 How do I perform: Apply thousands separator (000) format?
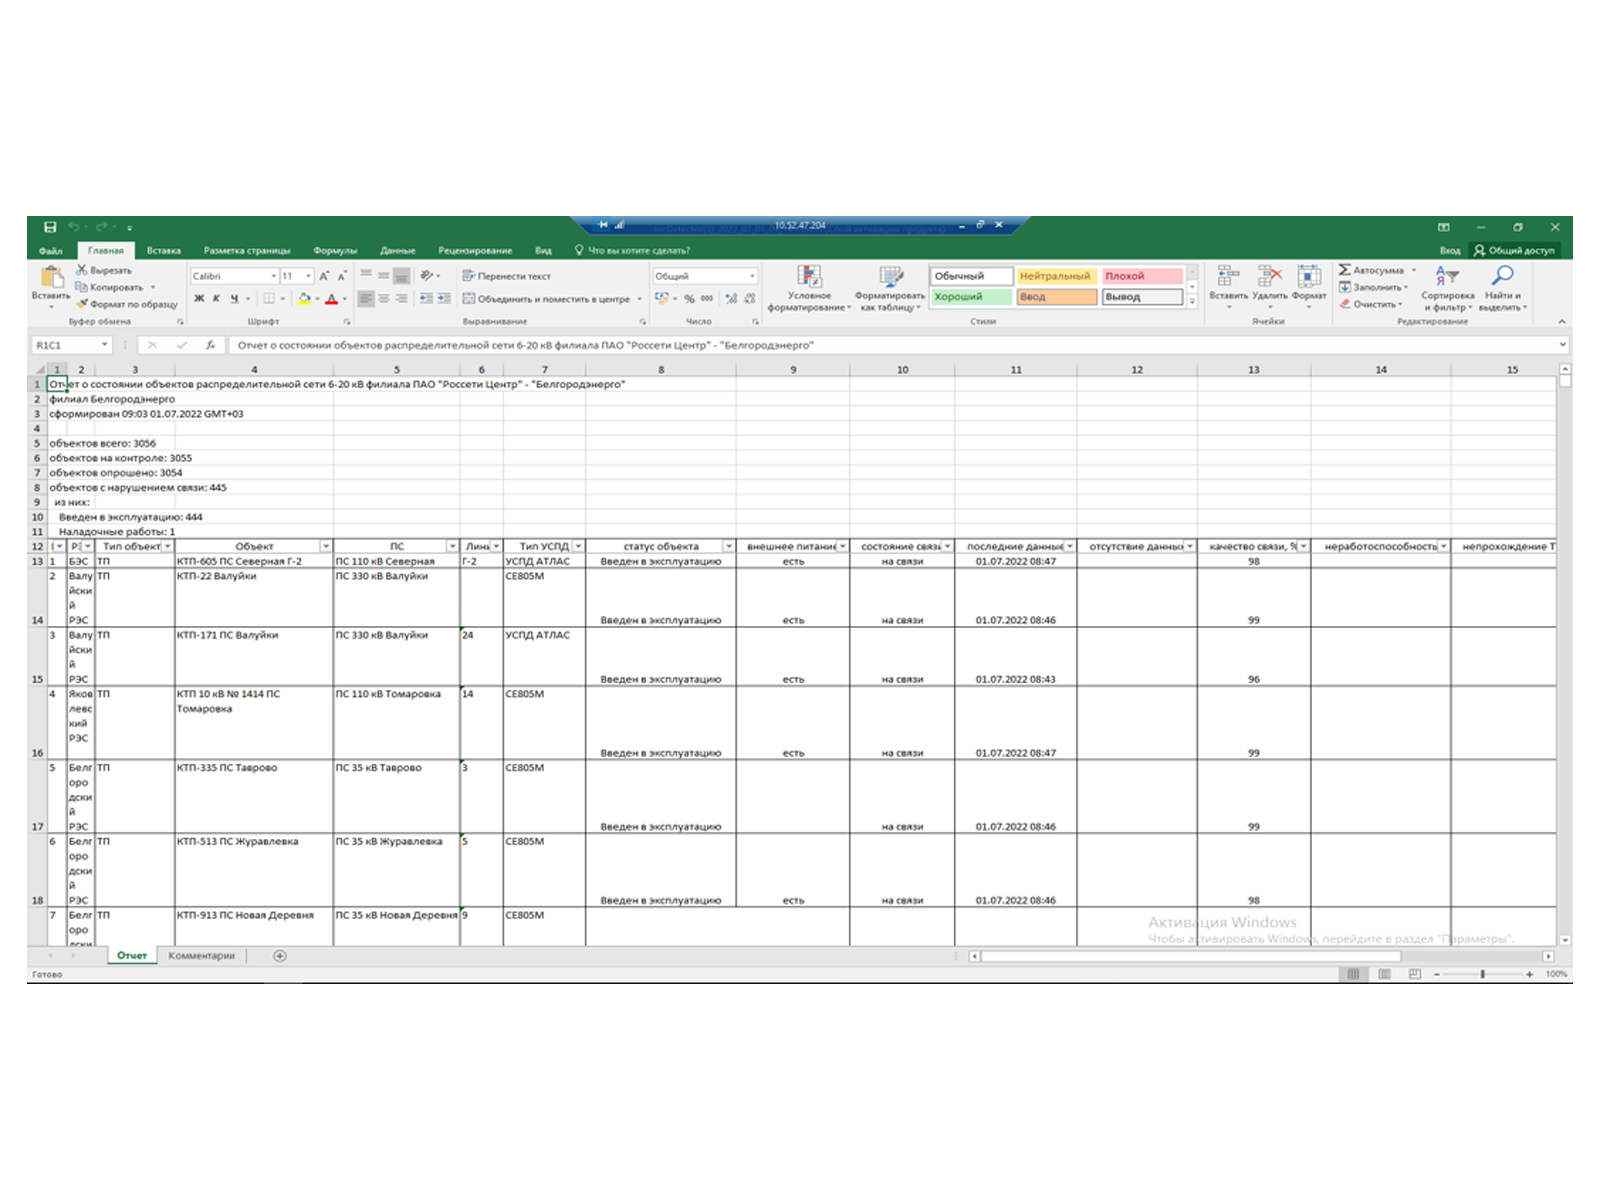point(707,298)
